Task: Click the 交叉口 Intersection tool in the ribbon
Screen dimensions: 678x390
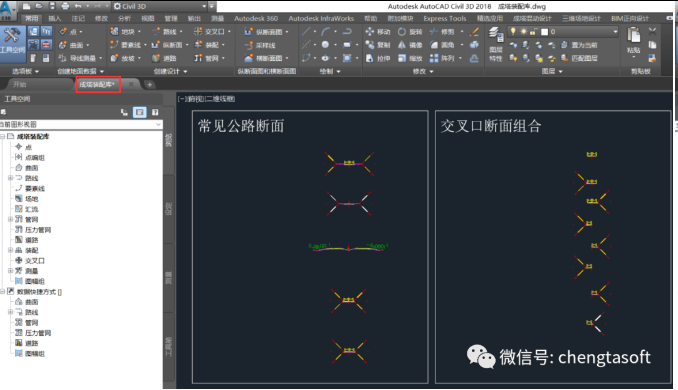Action: point(212,32)
